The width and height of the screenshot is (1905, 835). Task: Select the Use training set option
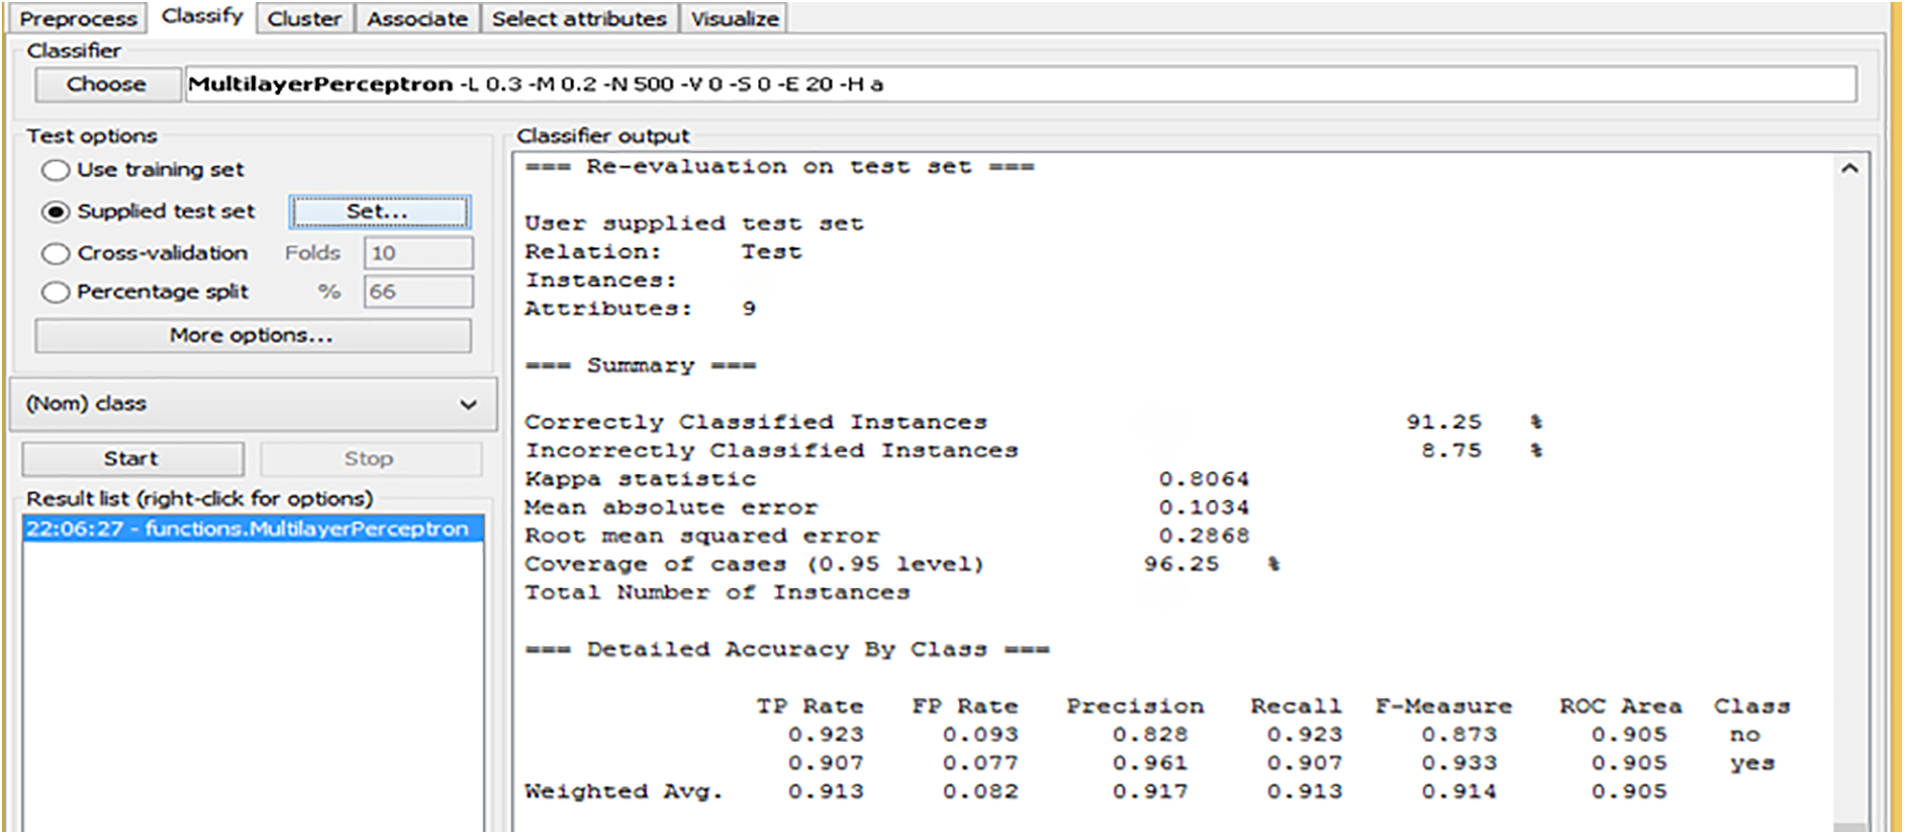pos(56,171)
